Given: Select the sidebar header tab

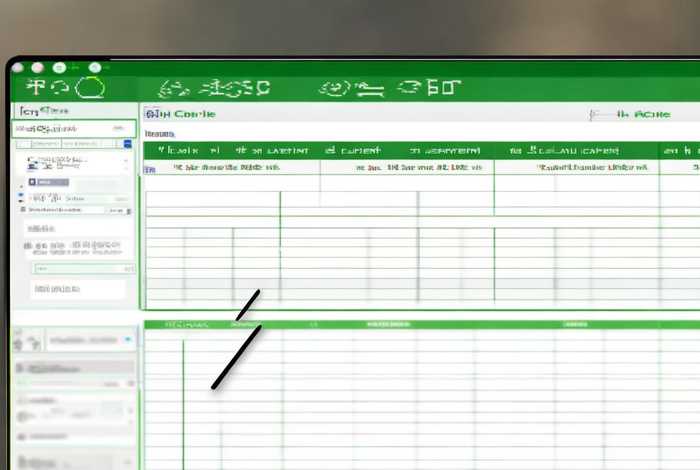Looking at the screenshot, I should (40, 110).
